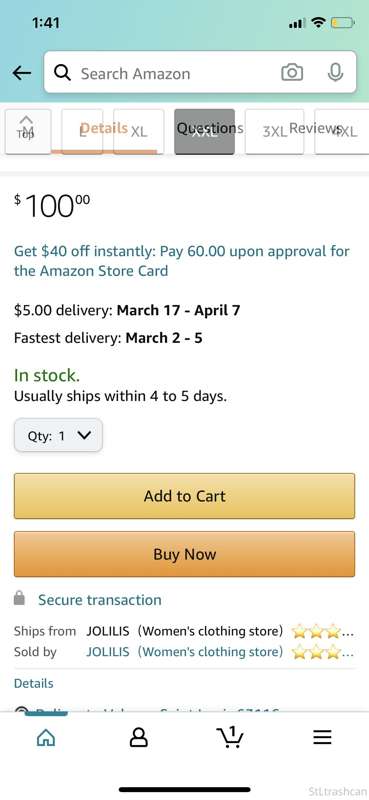Open the shopping cart icon
The width and height of the screenshot is (369, 800).
(230, 737)
